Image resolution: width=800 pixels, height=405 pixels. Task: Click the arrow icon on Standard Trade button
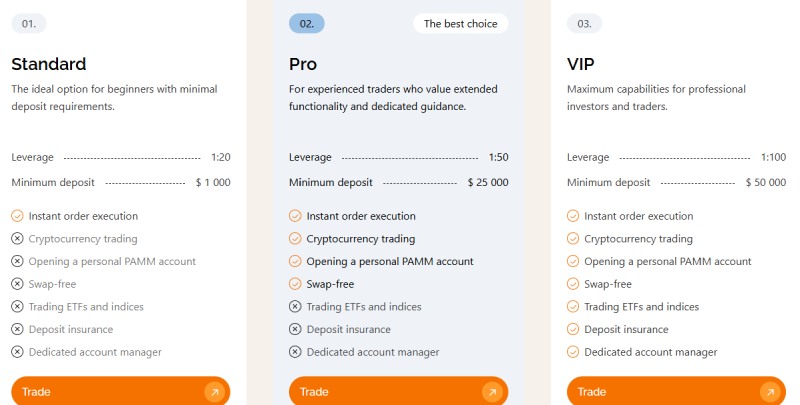pyautogui.click(x=214, y=392)
